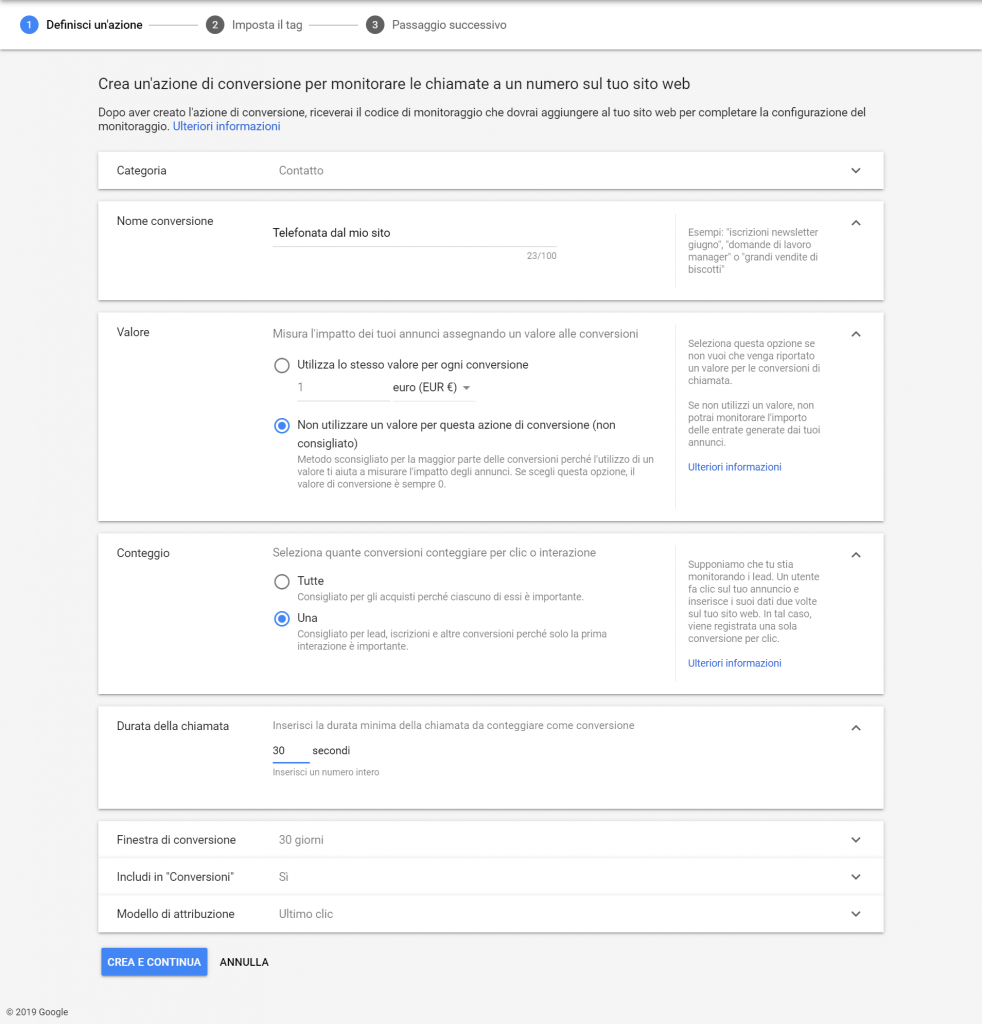Click step 3 circle icon 'Passaggio successivo'
The image size is (982, 1024).
[375, 25]
